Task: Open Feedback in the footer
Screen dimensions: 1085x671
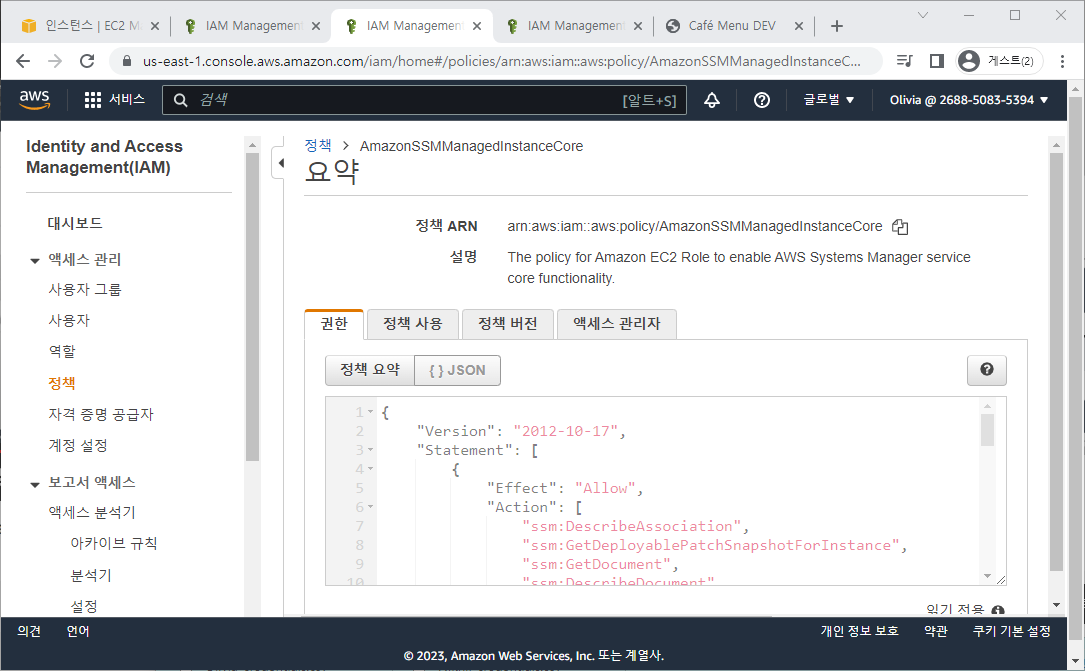Action: point(29,631)
